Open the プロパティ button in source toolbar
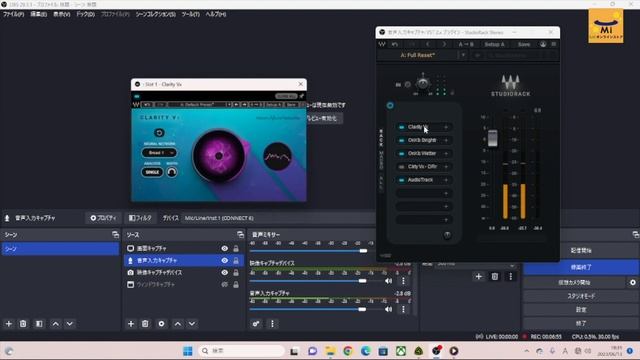640x360 pixels. click(x=103, y=218)
